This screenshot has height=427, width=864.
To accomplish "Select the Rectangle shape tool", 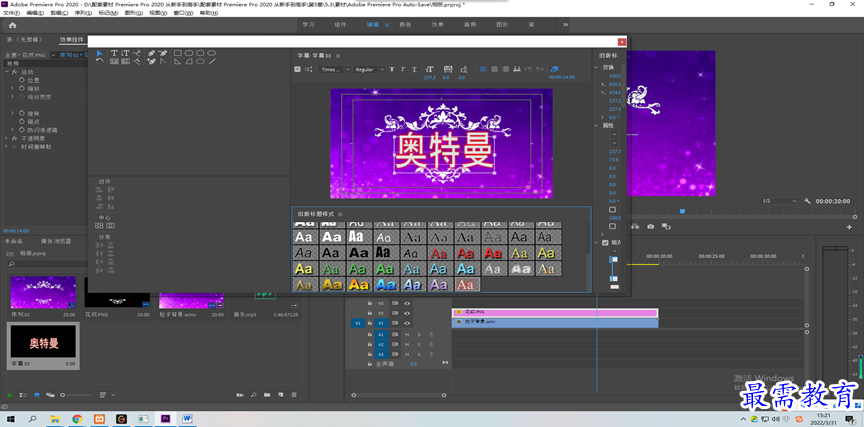I will tap(178, 53).
